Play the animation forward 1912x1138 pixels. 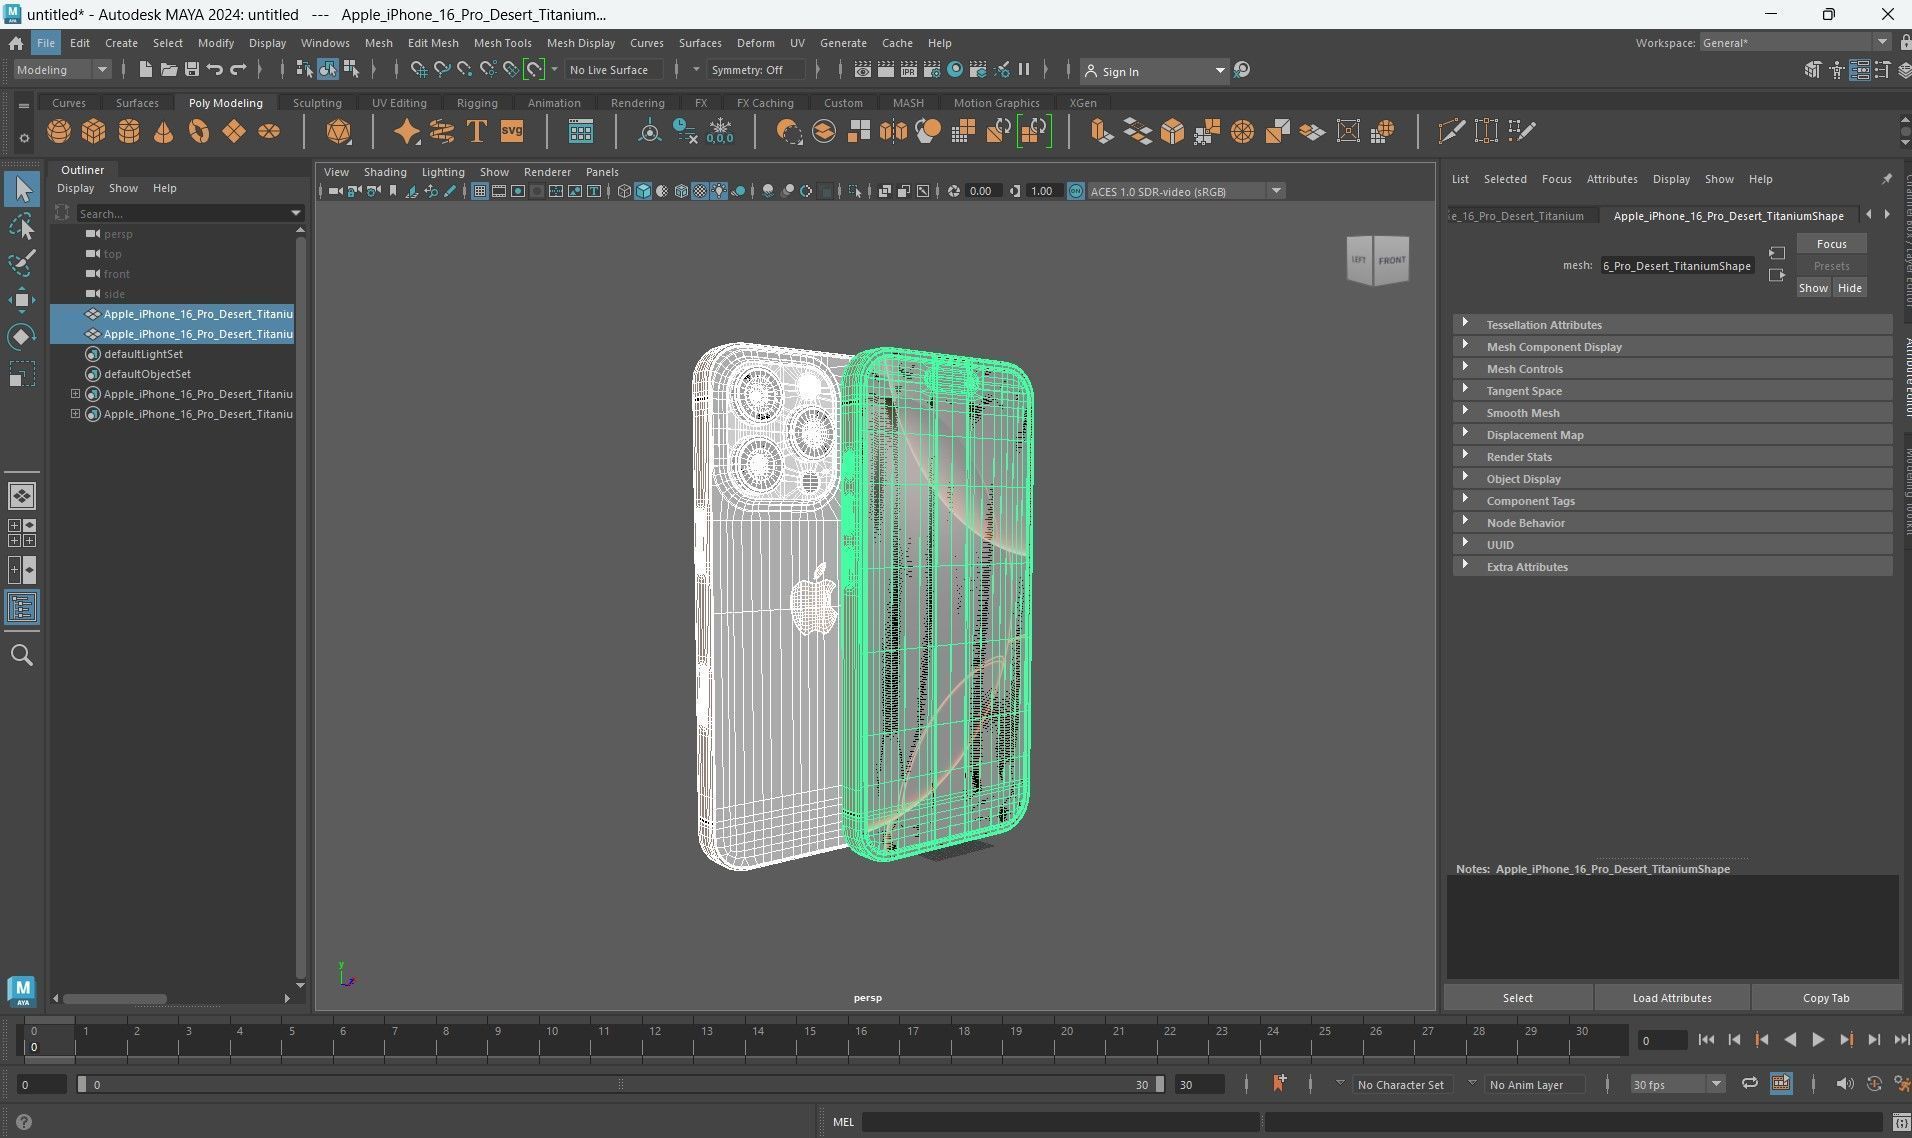pos(1818,1040)
